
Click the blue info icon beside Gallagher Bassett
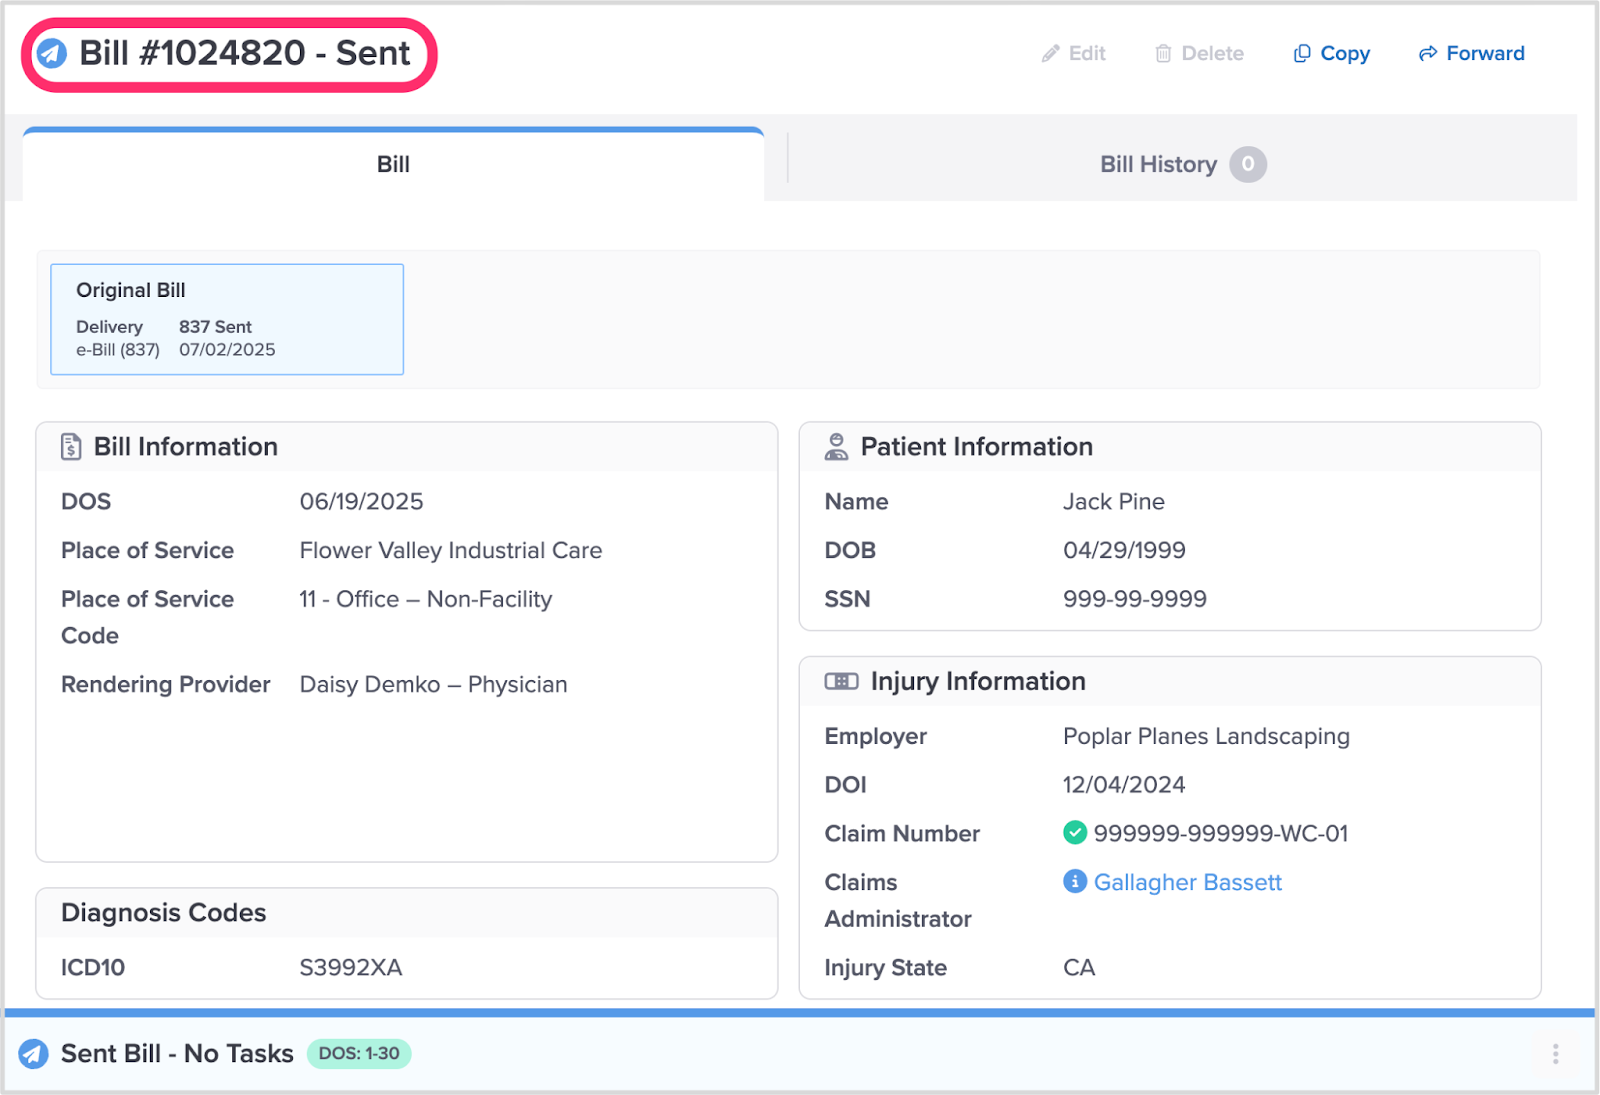[x=1075, y=881]
